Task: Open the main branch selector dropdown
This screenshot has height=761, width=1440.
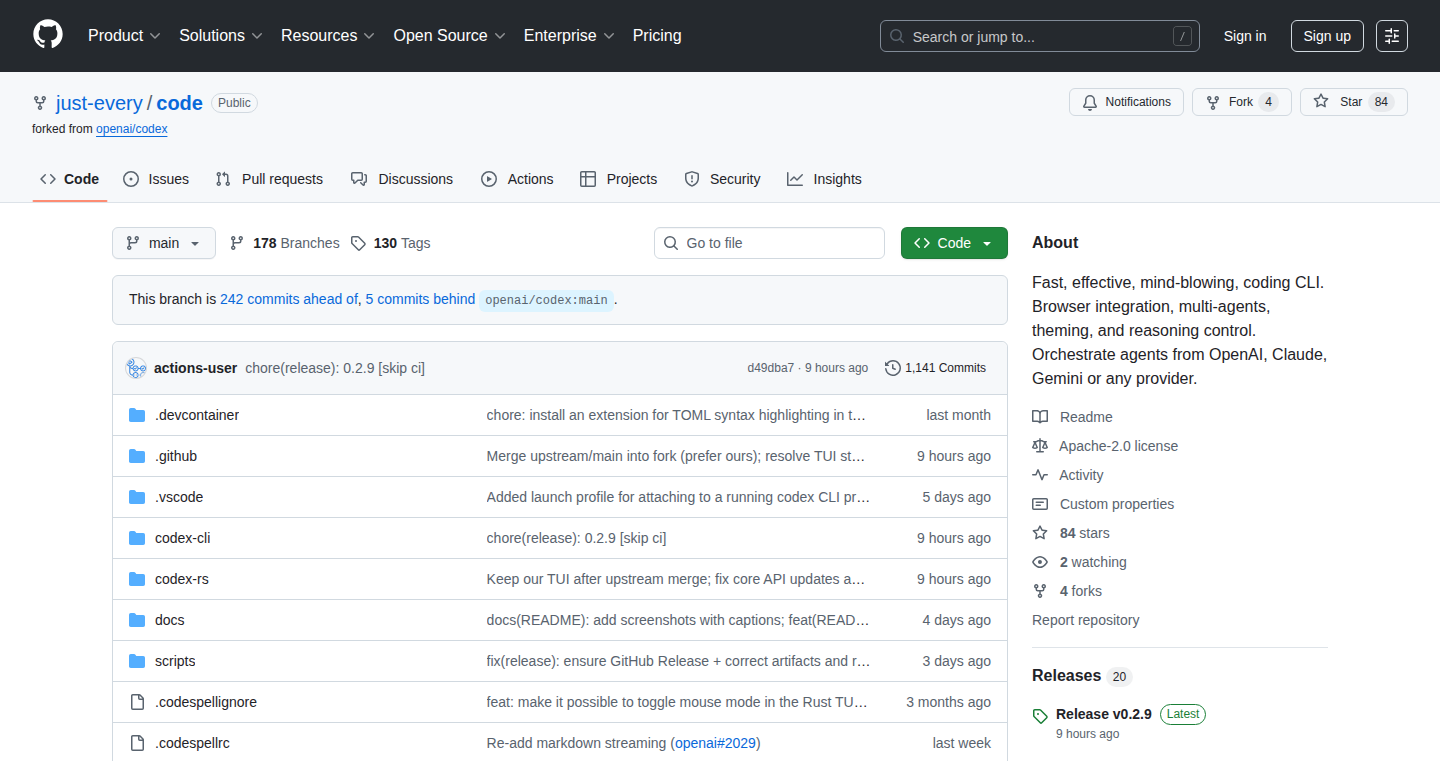Action: pyautogui.click(x=164, y=243)
